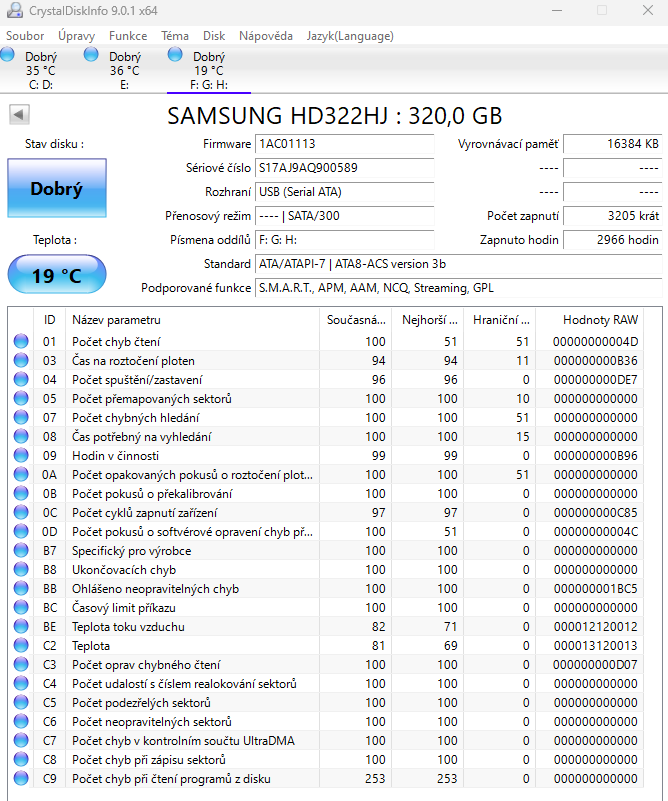
Task: Click status orb for Počet chyb čtení
Action: (x=21, y=342)
